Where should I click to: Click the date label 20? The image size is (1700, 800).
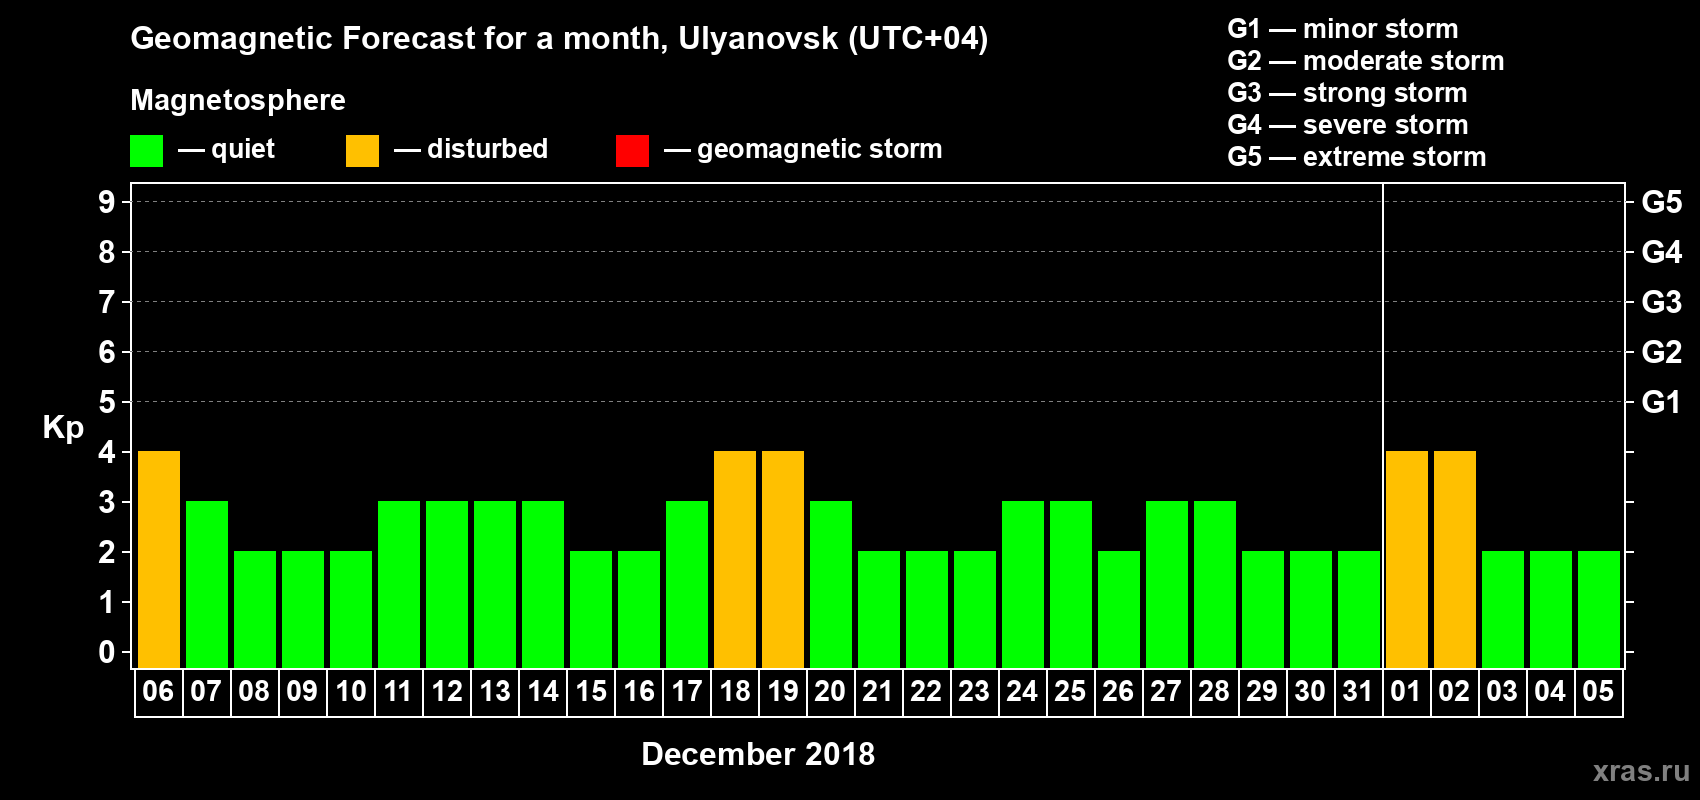point(830,691)
